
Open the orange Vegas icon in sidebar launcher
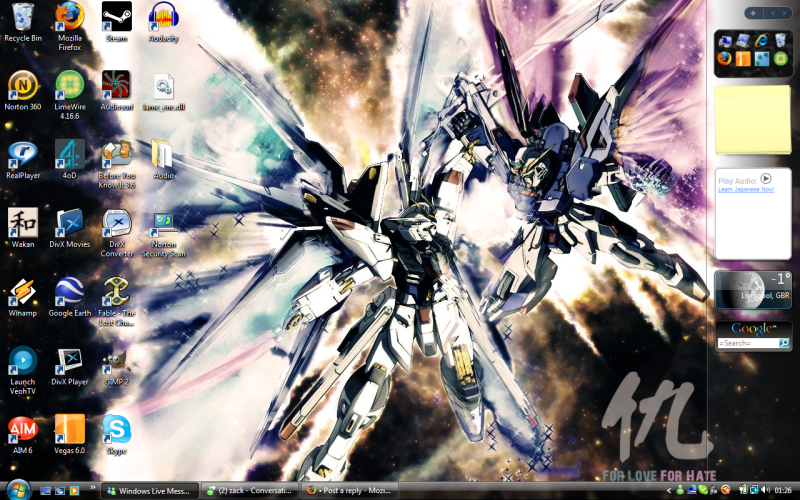pos(743,59)
